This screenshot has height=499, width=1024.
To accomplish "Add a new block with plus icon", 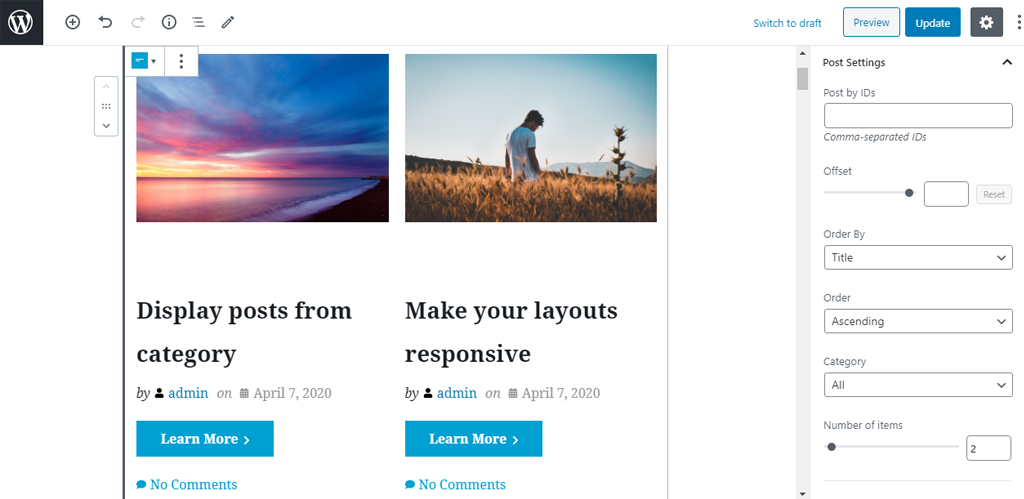I will pyautogui.click(x=72, y=22).
